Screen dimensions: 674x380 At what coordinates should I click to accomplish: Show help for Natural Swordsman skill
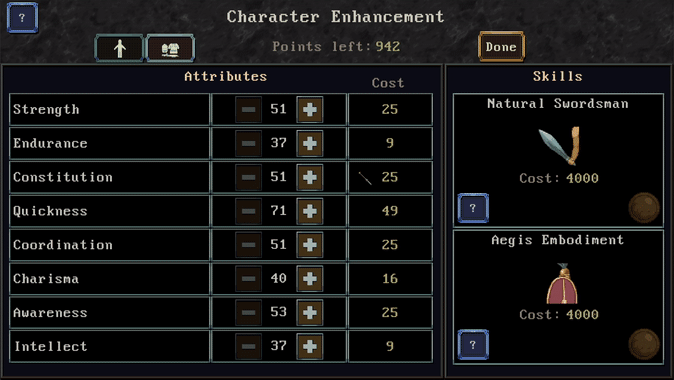click(473, 208)
